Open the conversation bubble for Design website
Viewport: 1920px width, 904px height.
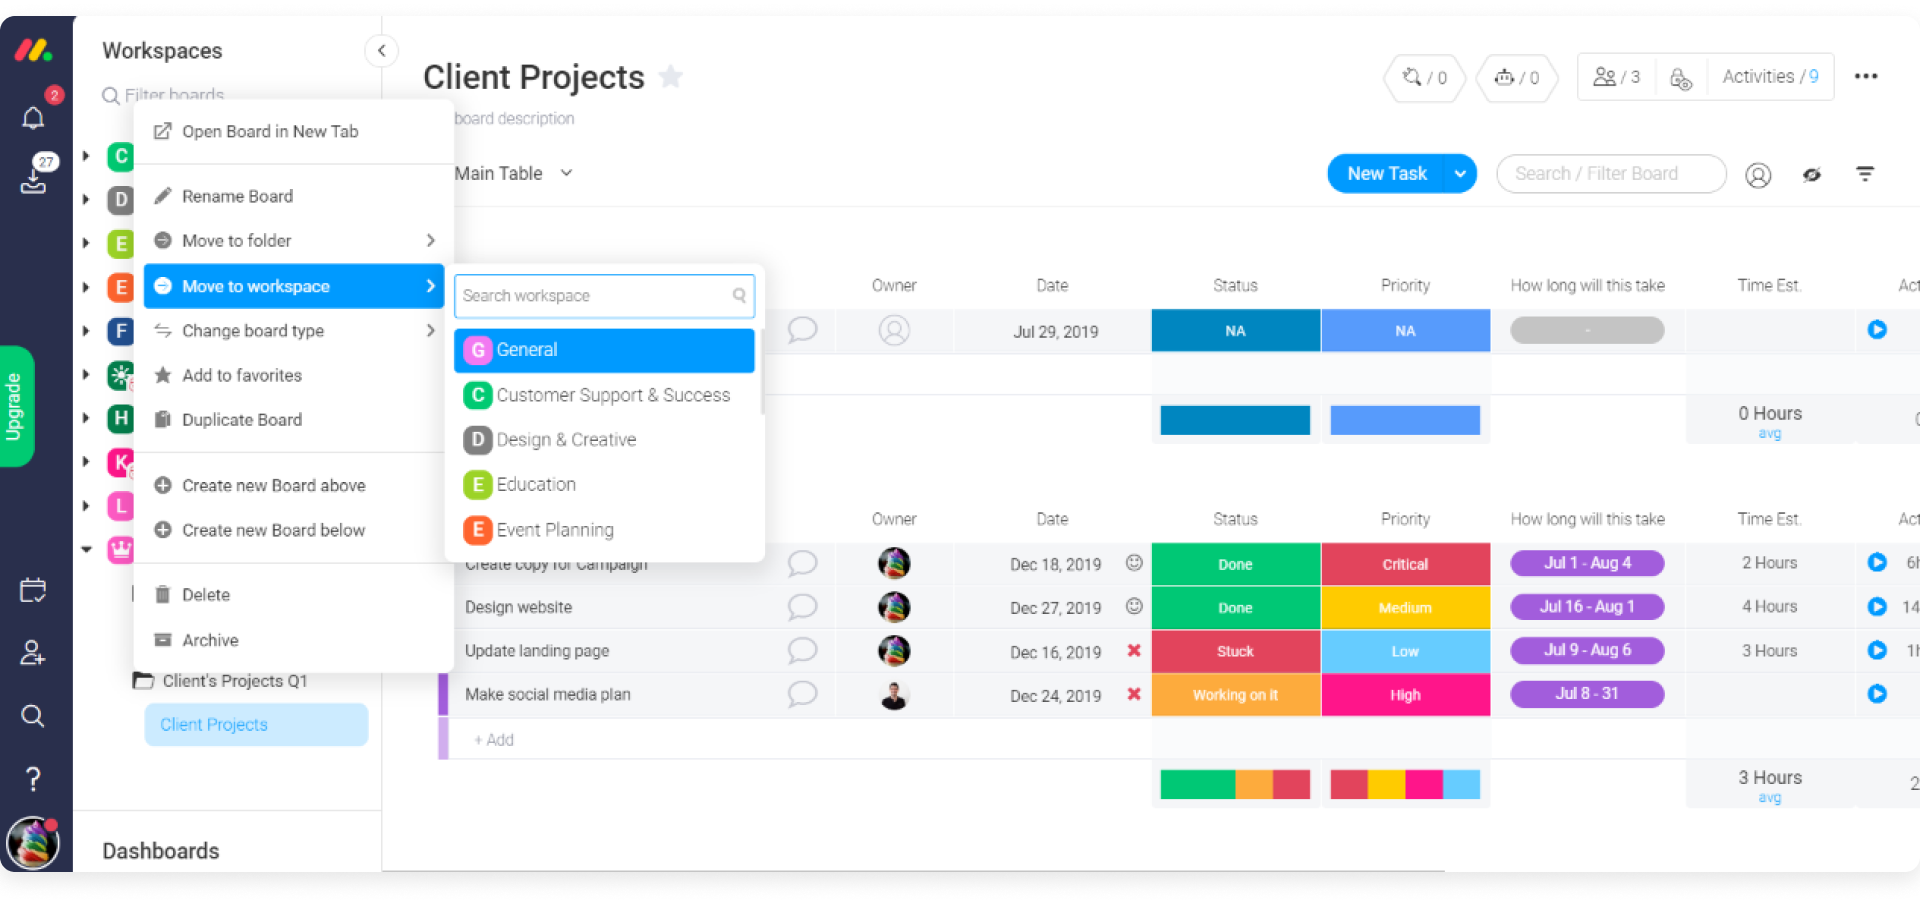click(802, 607)
